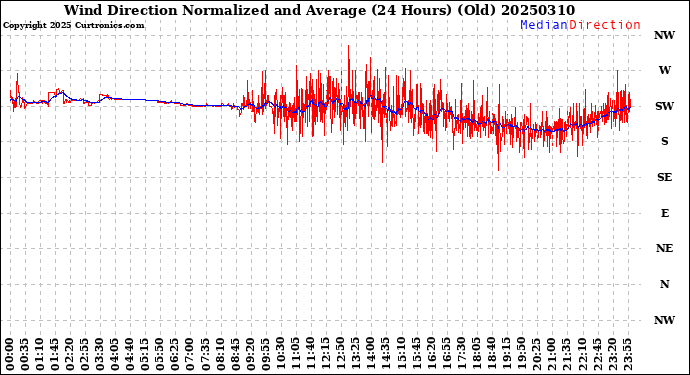Screen dimensions: 690x375
Task: Click the W direction axis label
Action: pos(664,70)
